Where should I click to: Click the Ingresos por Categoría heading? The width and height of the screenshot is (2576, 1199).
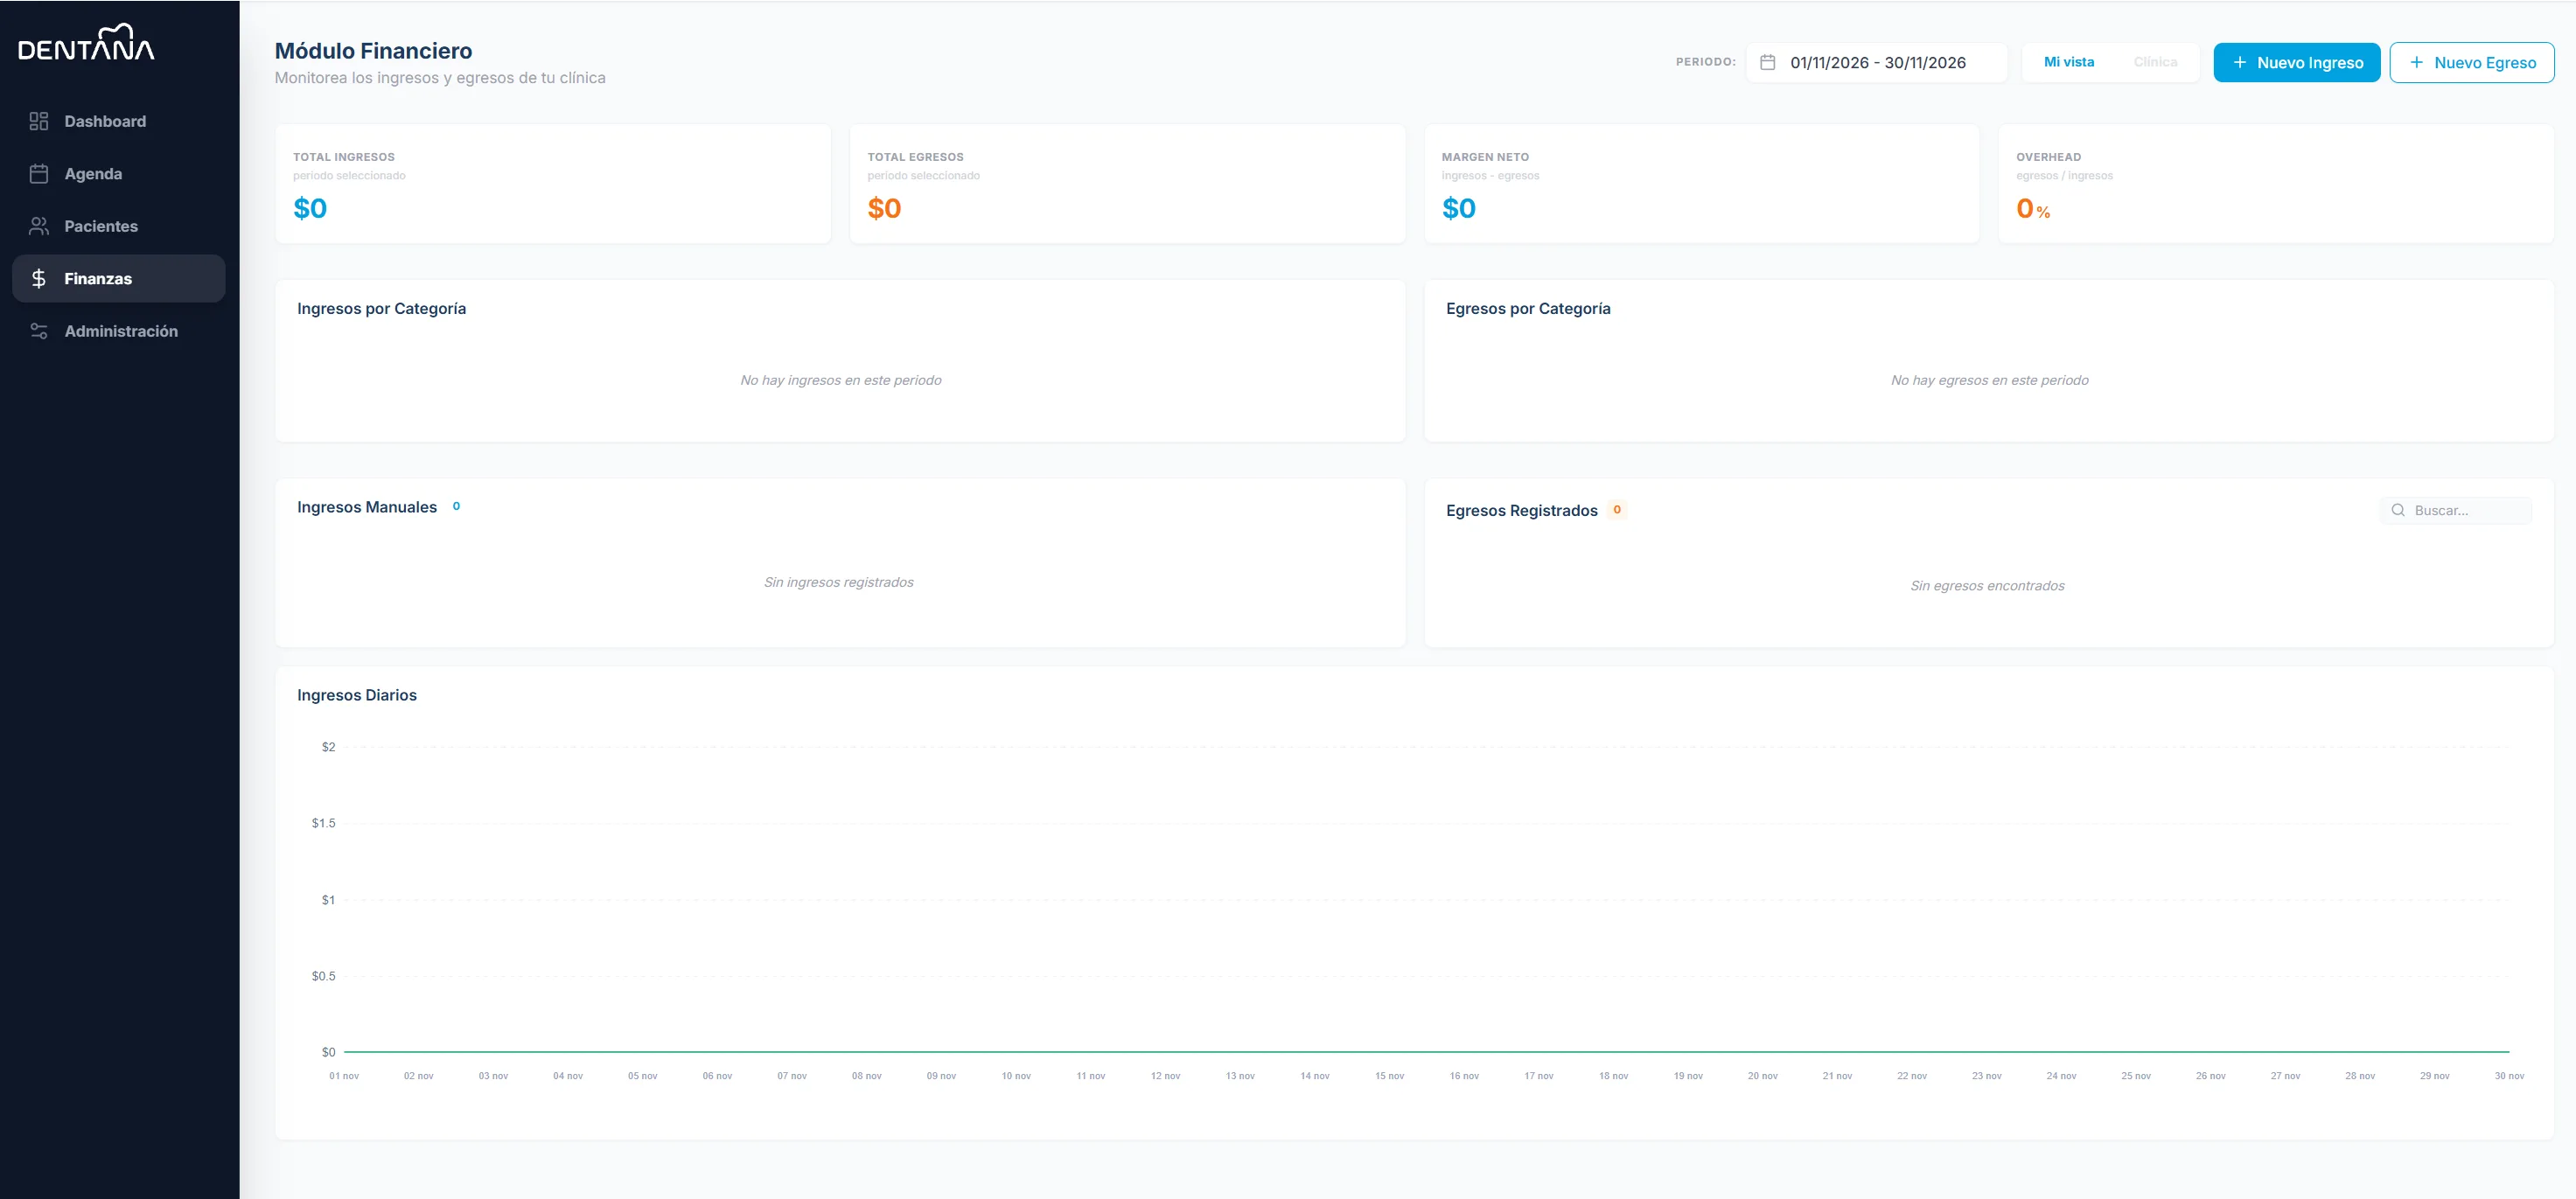pos(381,308)
